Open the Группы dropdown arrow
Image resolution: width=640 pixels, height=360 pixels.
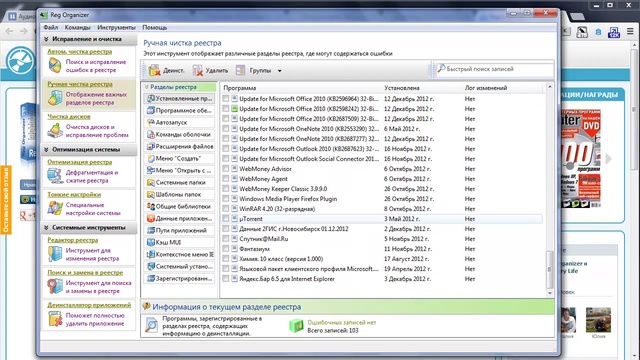coord(280,71)
